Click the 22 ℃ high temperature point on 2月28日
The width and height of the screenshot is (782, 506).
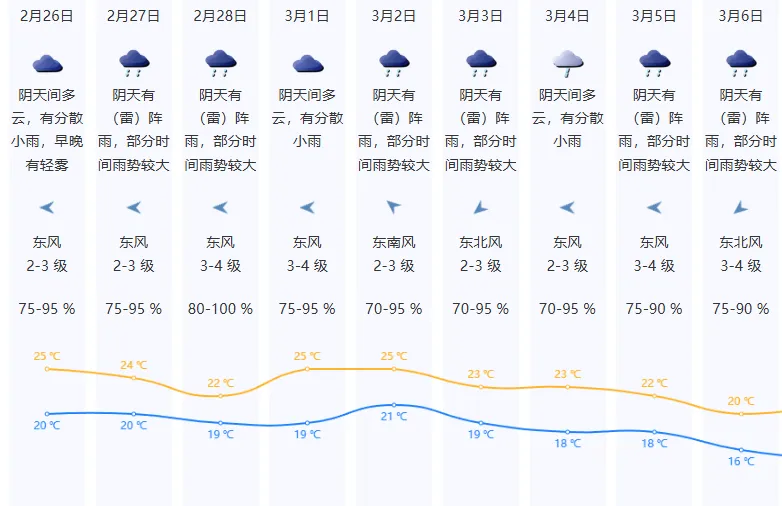(x=220, y=396)
